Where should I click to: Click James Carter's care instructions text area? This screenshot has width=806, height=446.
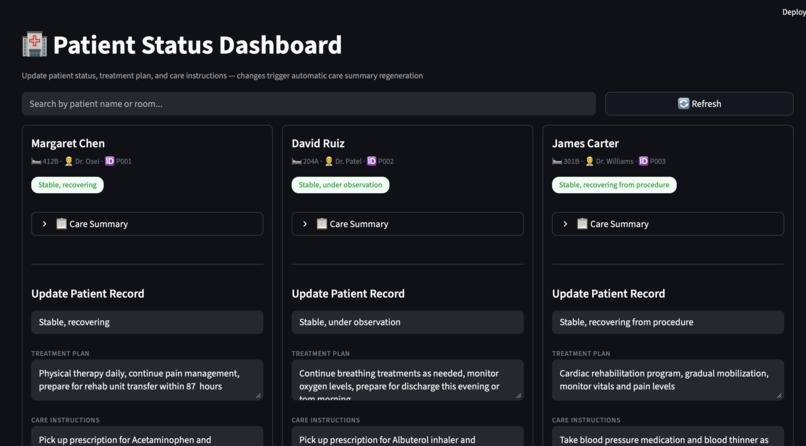(x=668, y=436)
